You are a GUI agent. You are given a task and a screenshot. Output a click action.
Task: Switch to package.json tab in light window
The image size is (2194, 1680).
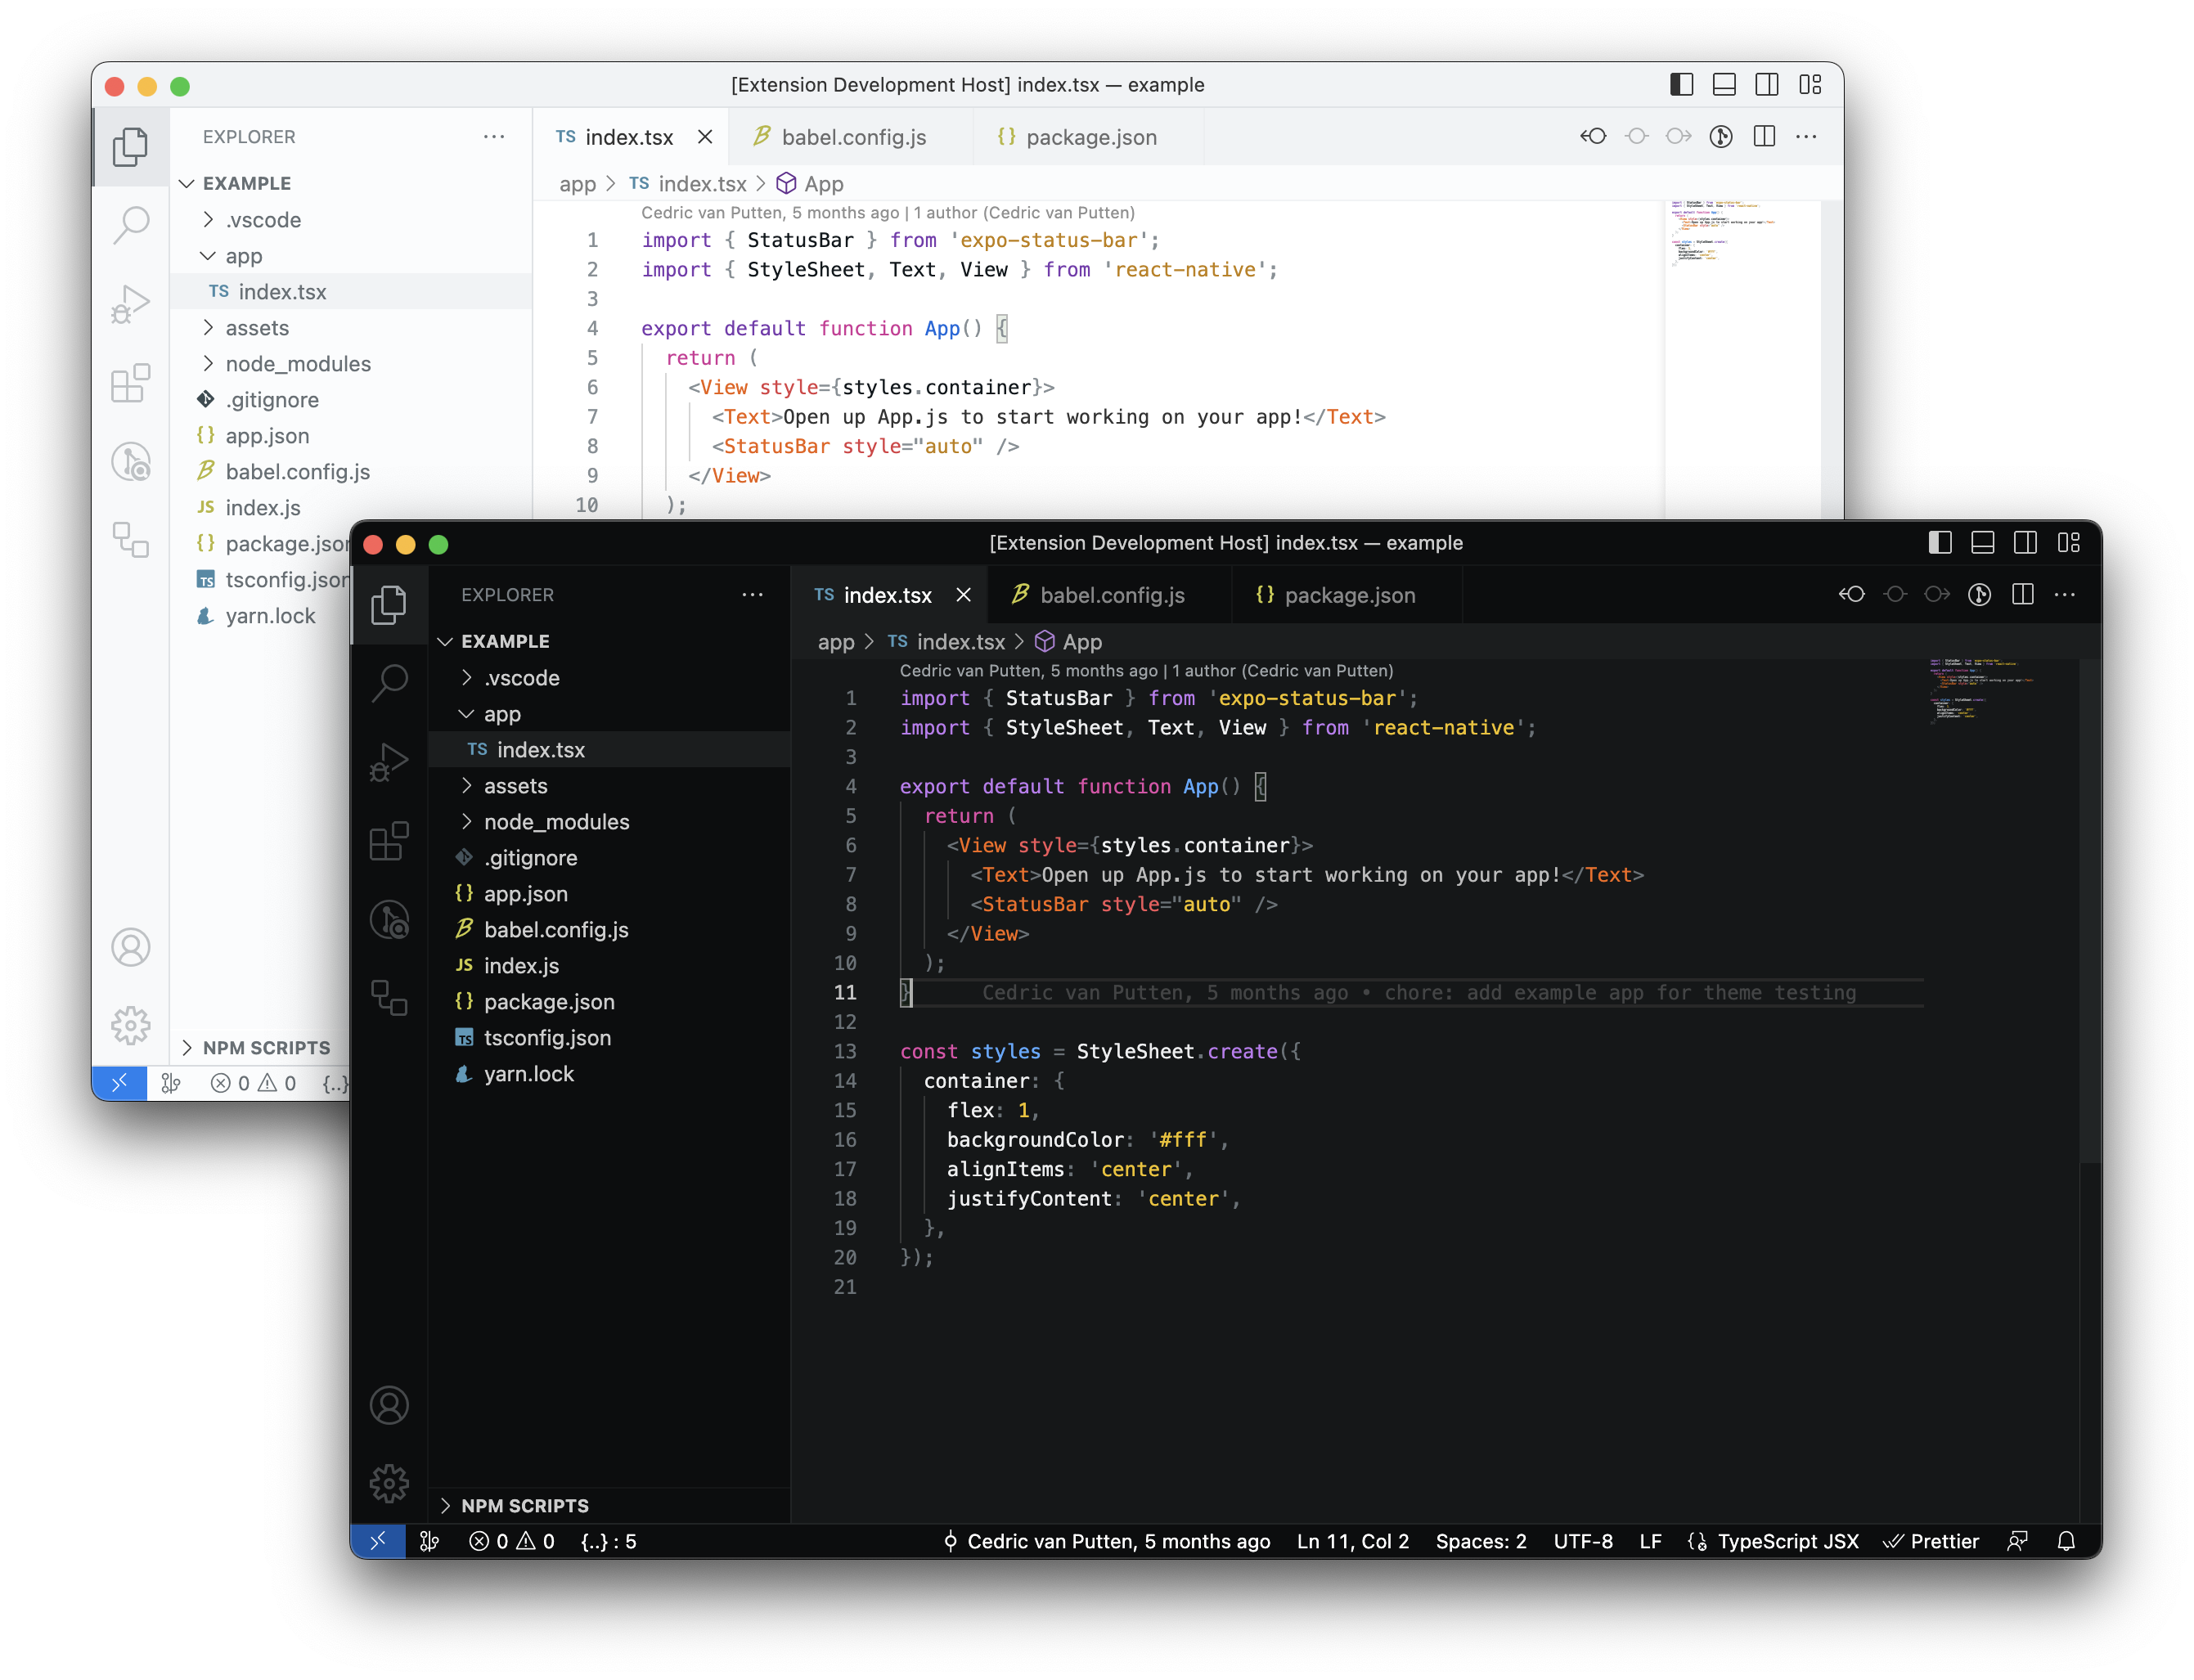click(x=1090, y=137)
